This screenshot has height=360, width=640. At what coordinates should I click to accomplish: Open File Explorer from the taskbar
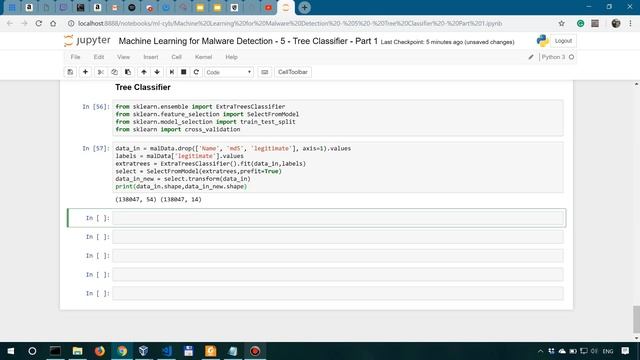point(78,351)
